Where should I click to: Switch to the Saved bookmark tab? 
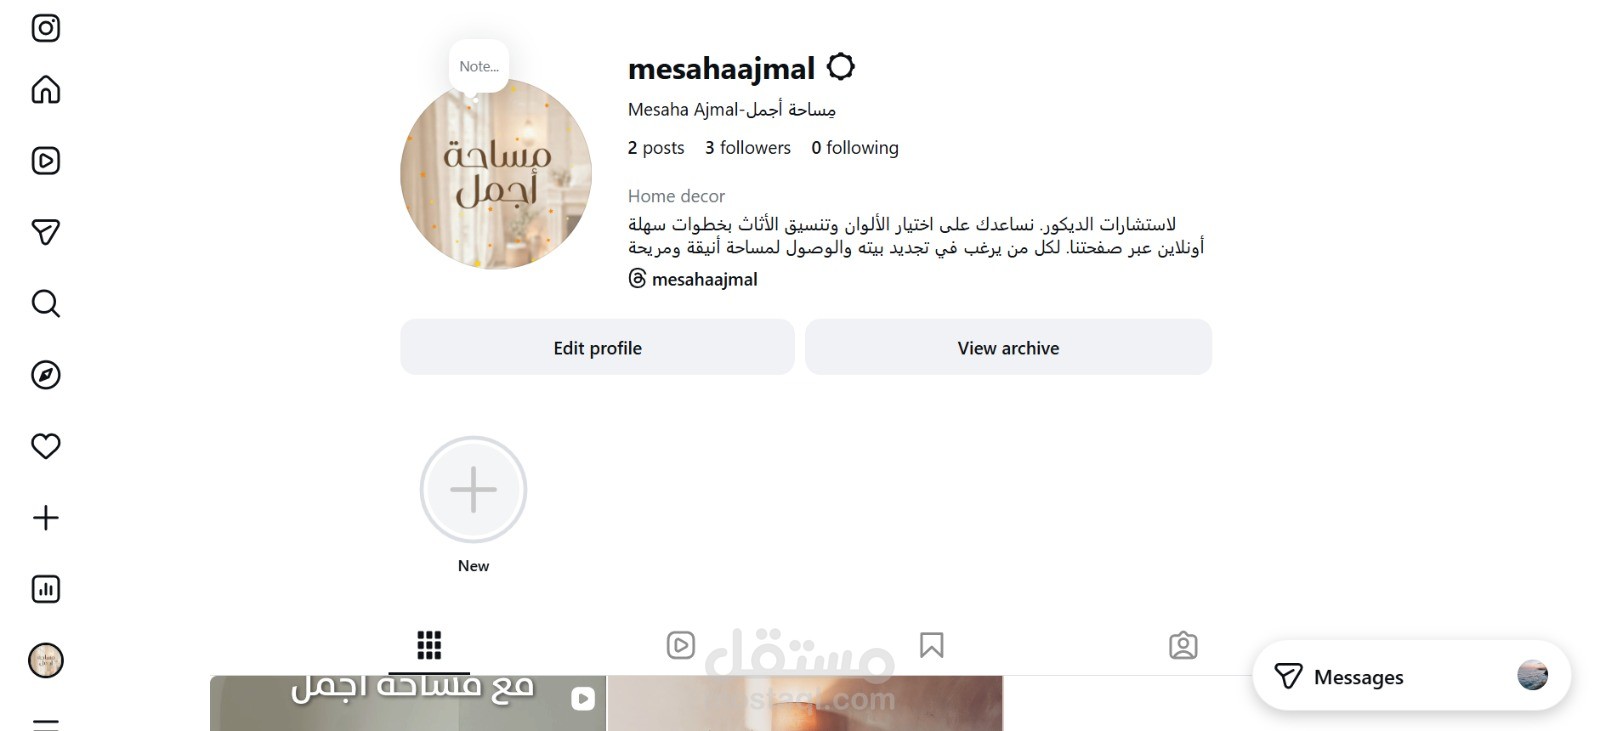932,645
